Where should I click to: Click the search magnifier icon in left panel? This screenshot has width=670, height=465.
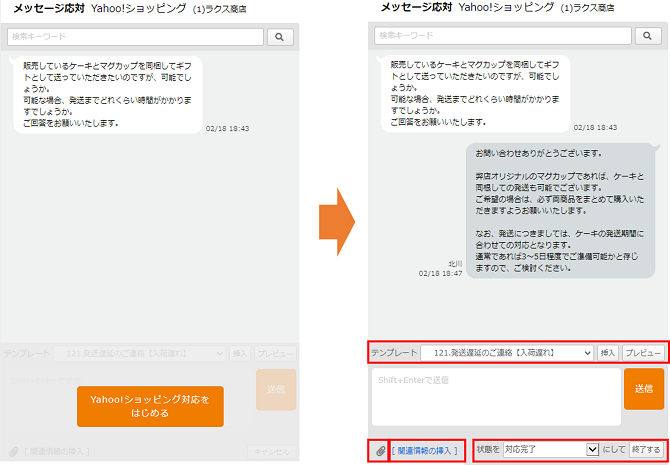[x=280, y=37]
